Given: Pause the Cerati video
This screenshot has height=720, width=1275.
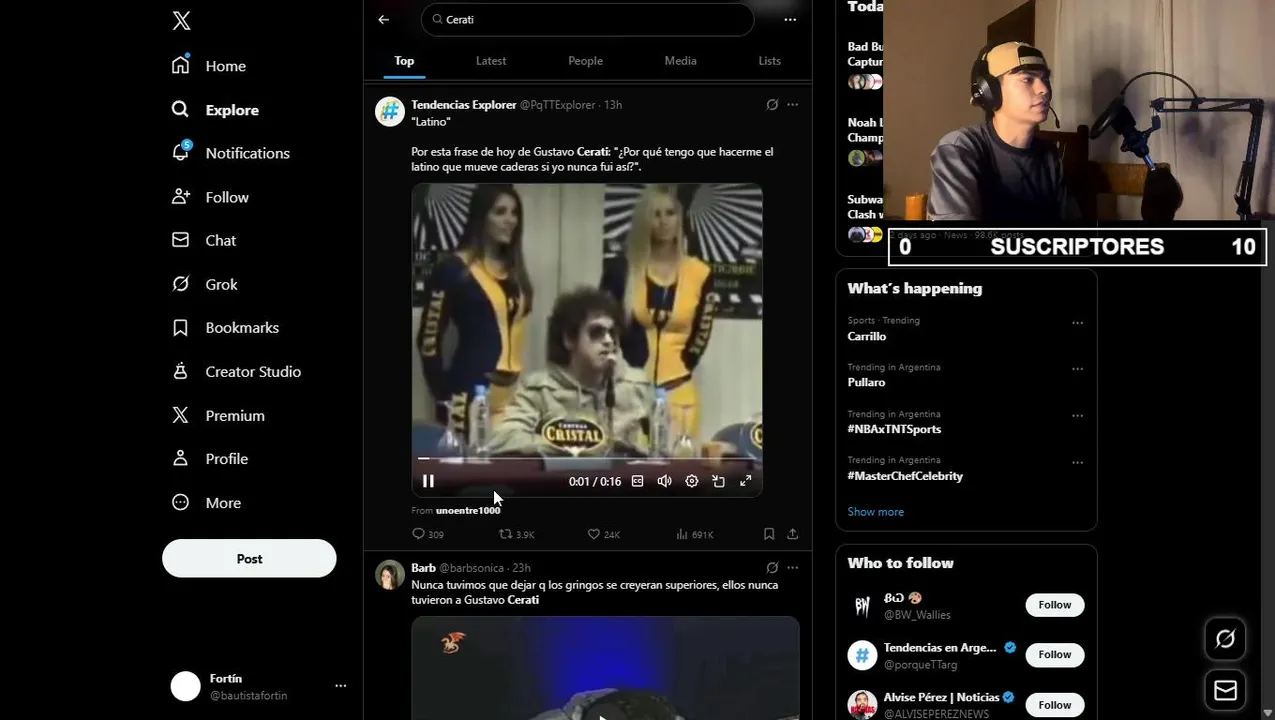Looking at the screenshot, I should [428, 481].
